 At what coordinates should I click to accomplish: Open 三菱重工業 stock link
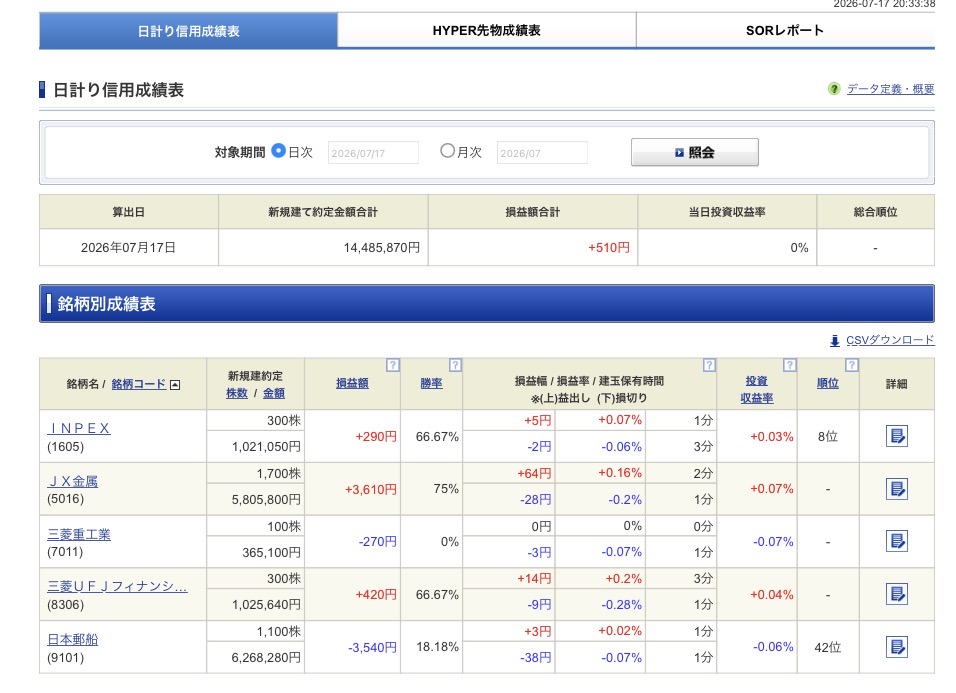pyautogui.click(x=79, y=535)
